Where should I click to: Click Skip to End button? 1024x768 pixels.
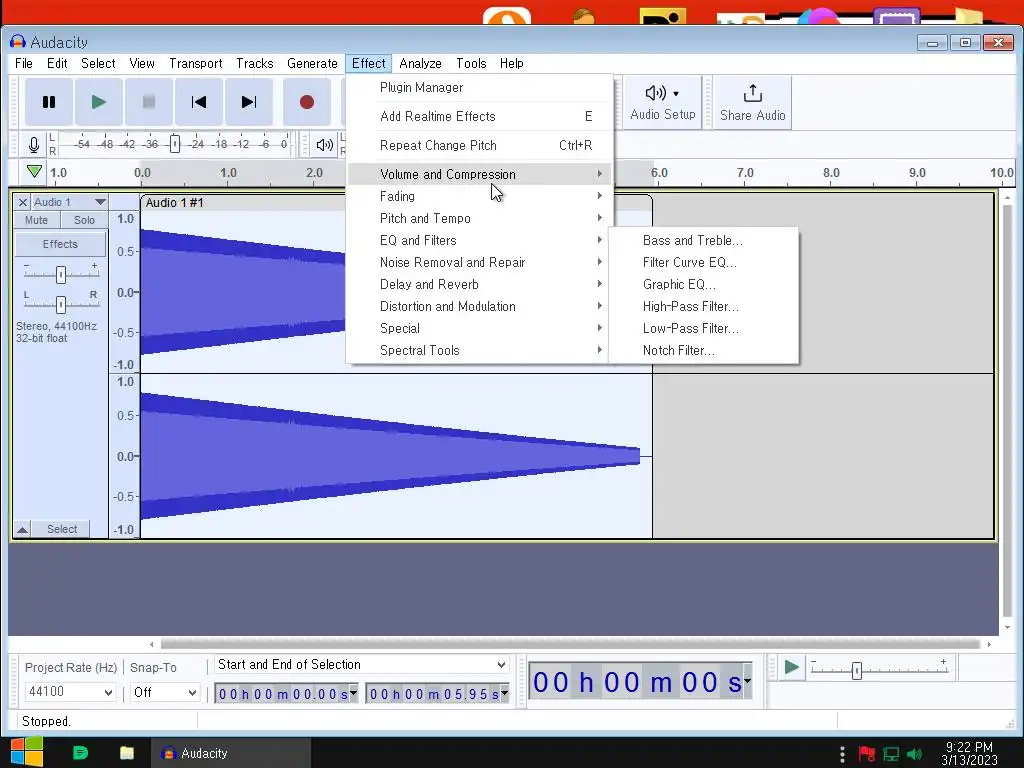pos(249,102)
